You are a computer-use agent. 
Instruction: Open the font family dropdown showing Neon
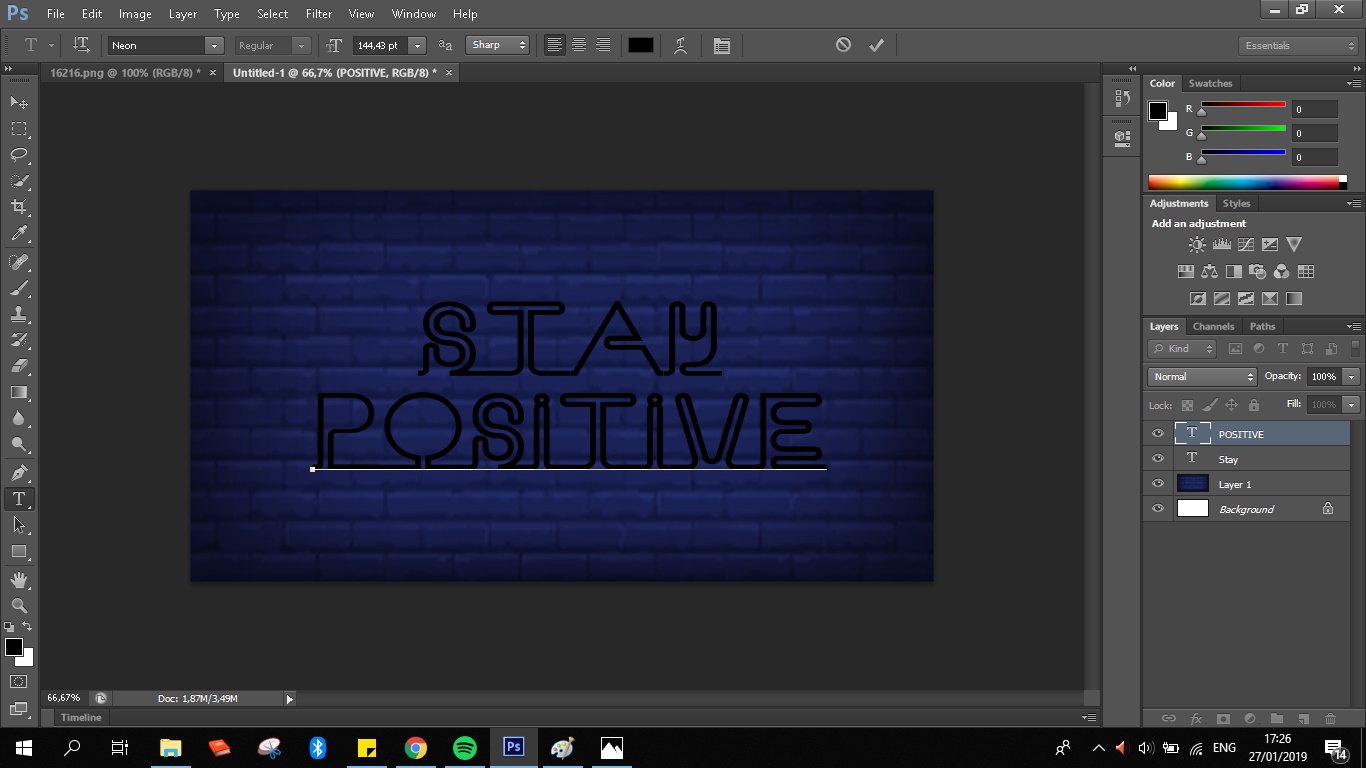point(213,46)
